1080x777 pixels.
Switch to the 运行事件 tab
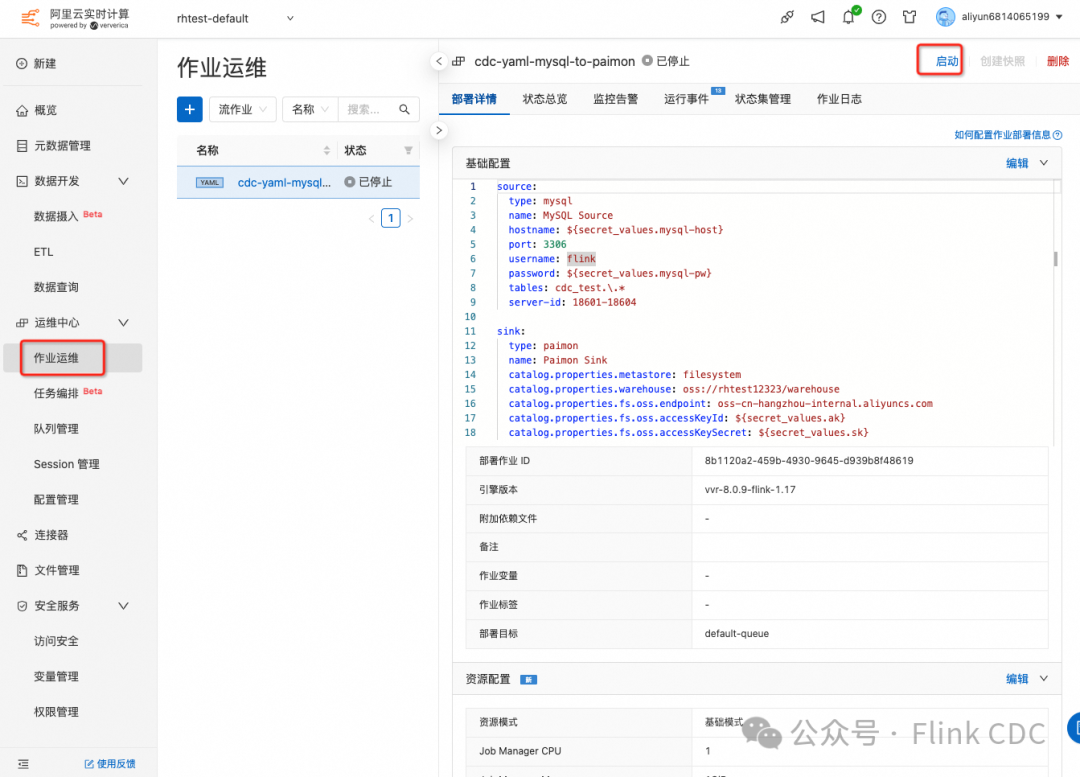click(686, 99)
